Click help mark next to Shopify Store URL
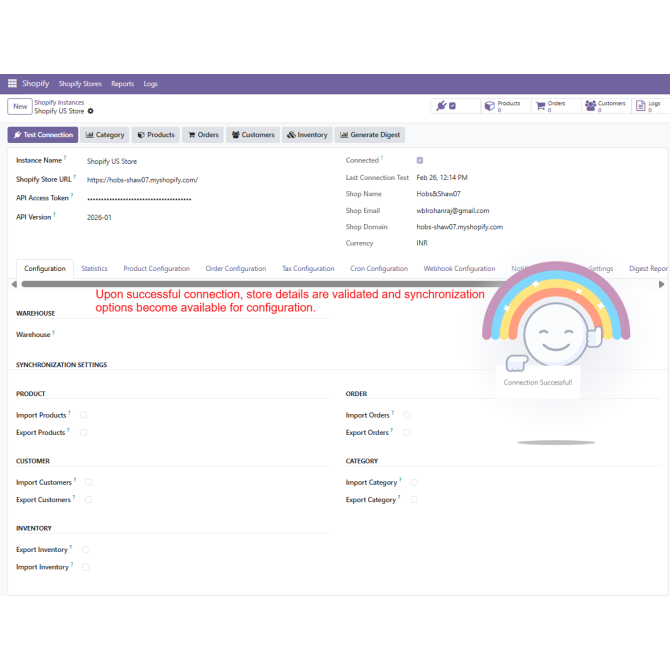The image size is (670, 670). [74, 177]
